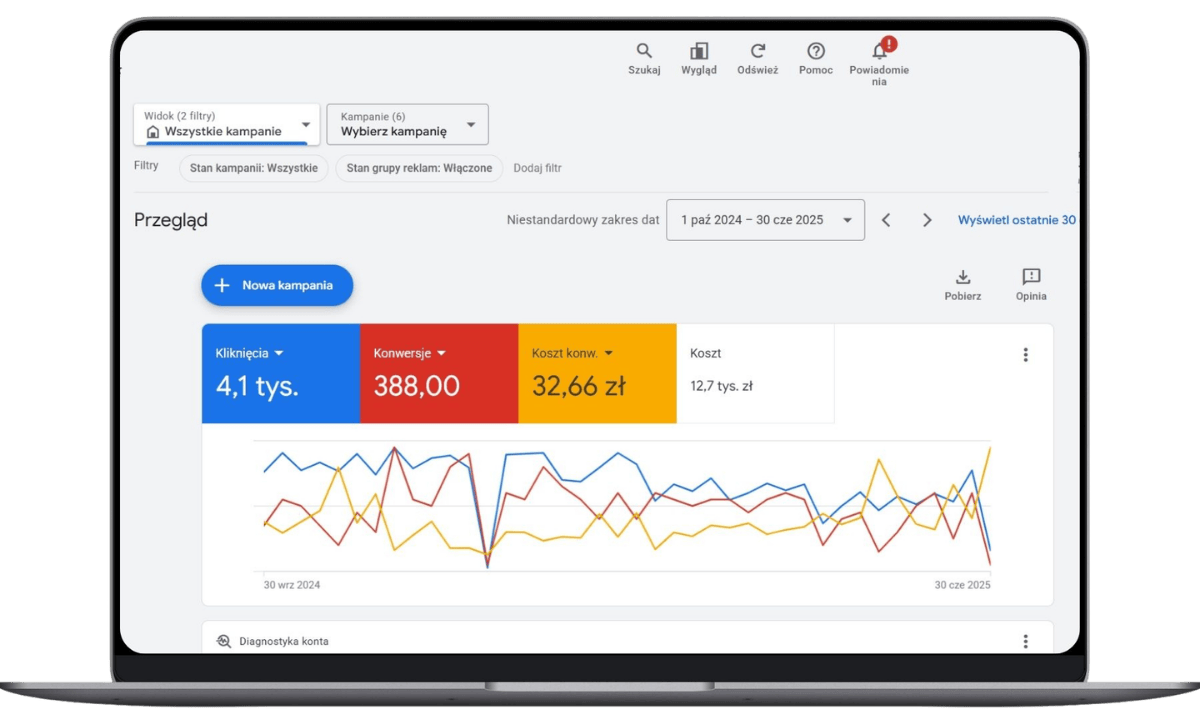Toggle the Stan grupy reklam: Włączone chip
The width and height of the screenshot is (1200, 720).
pos(419,168)
